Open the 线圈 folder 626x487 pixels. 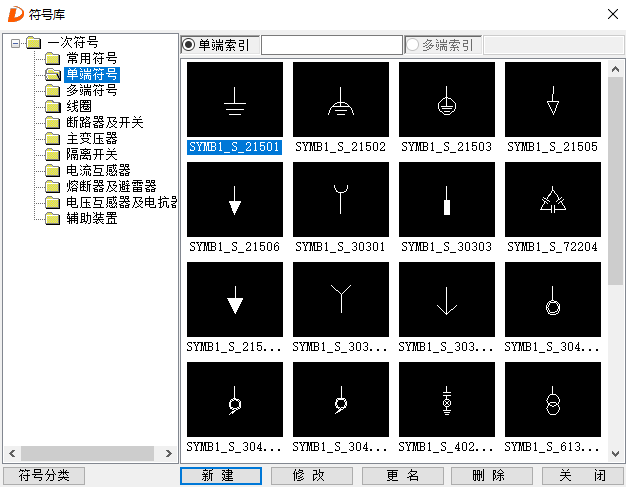79,106
